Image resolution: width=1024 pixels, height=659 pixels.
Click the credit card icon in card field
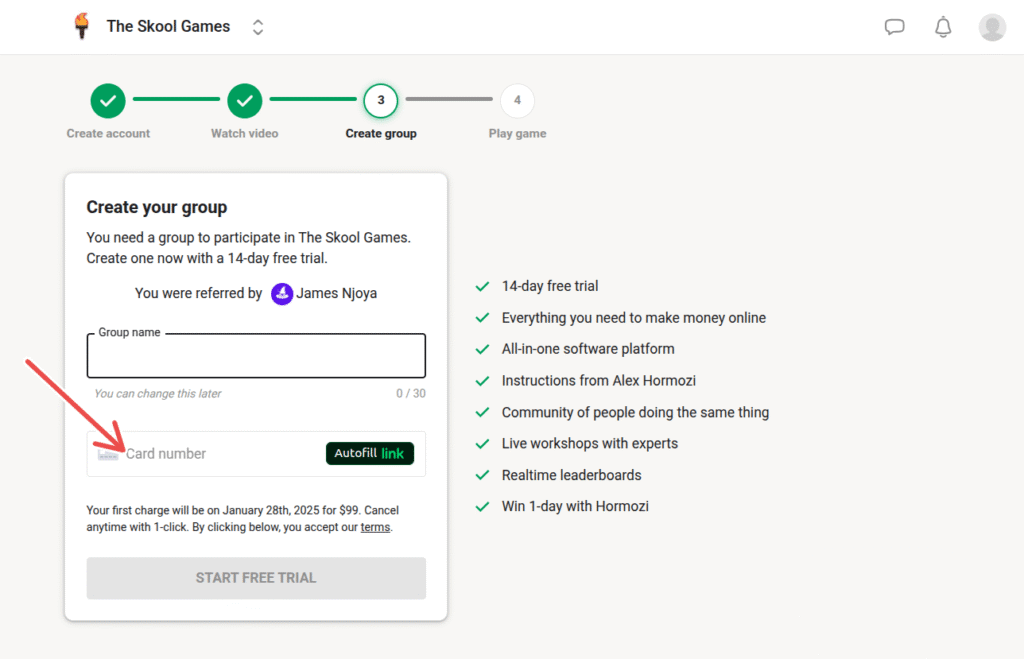tap(108, 454)
